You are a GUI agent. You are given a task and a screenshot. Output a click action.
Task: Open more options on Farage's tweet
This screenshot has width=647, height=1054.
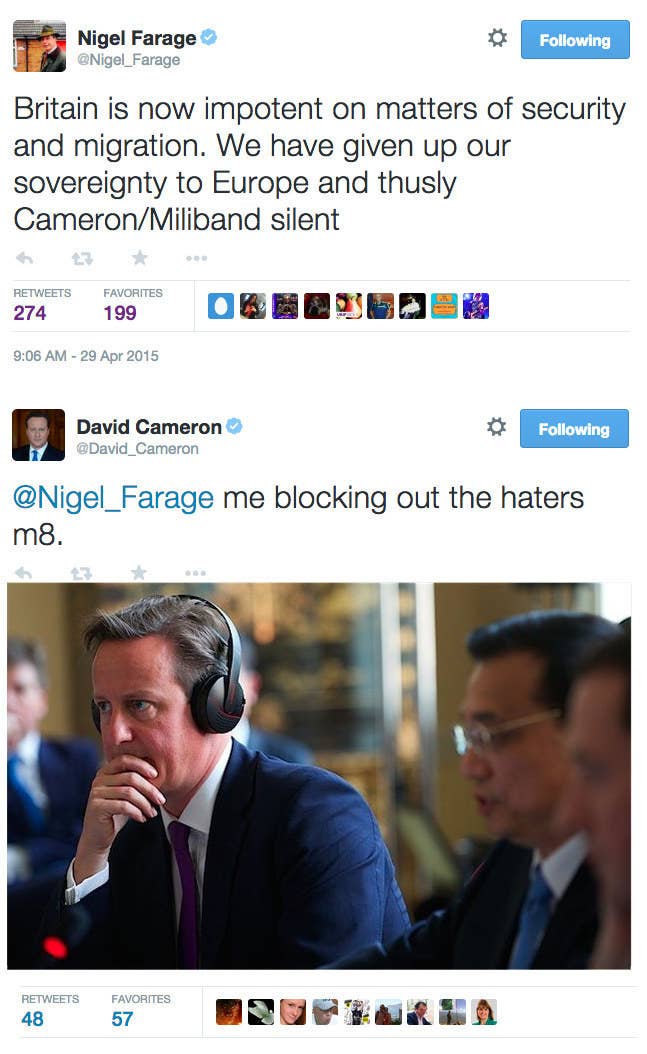(x=196, y=258)
